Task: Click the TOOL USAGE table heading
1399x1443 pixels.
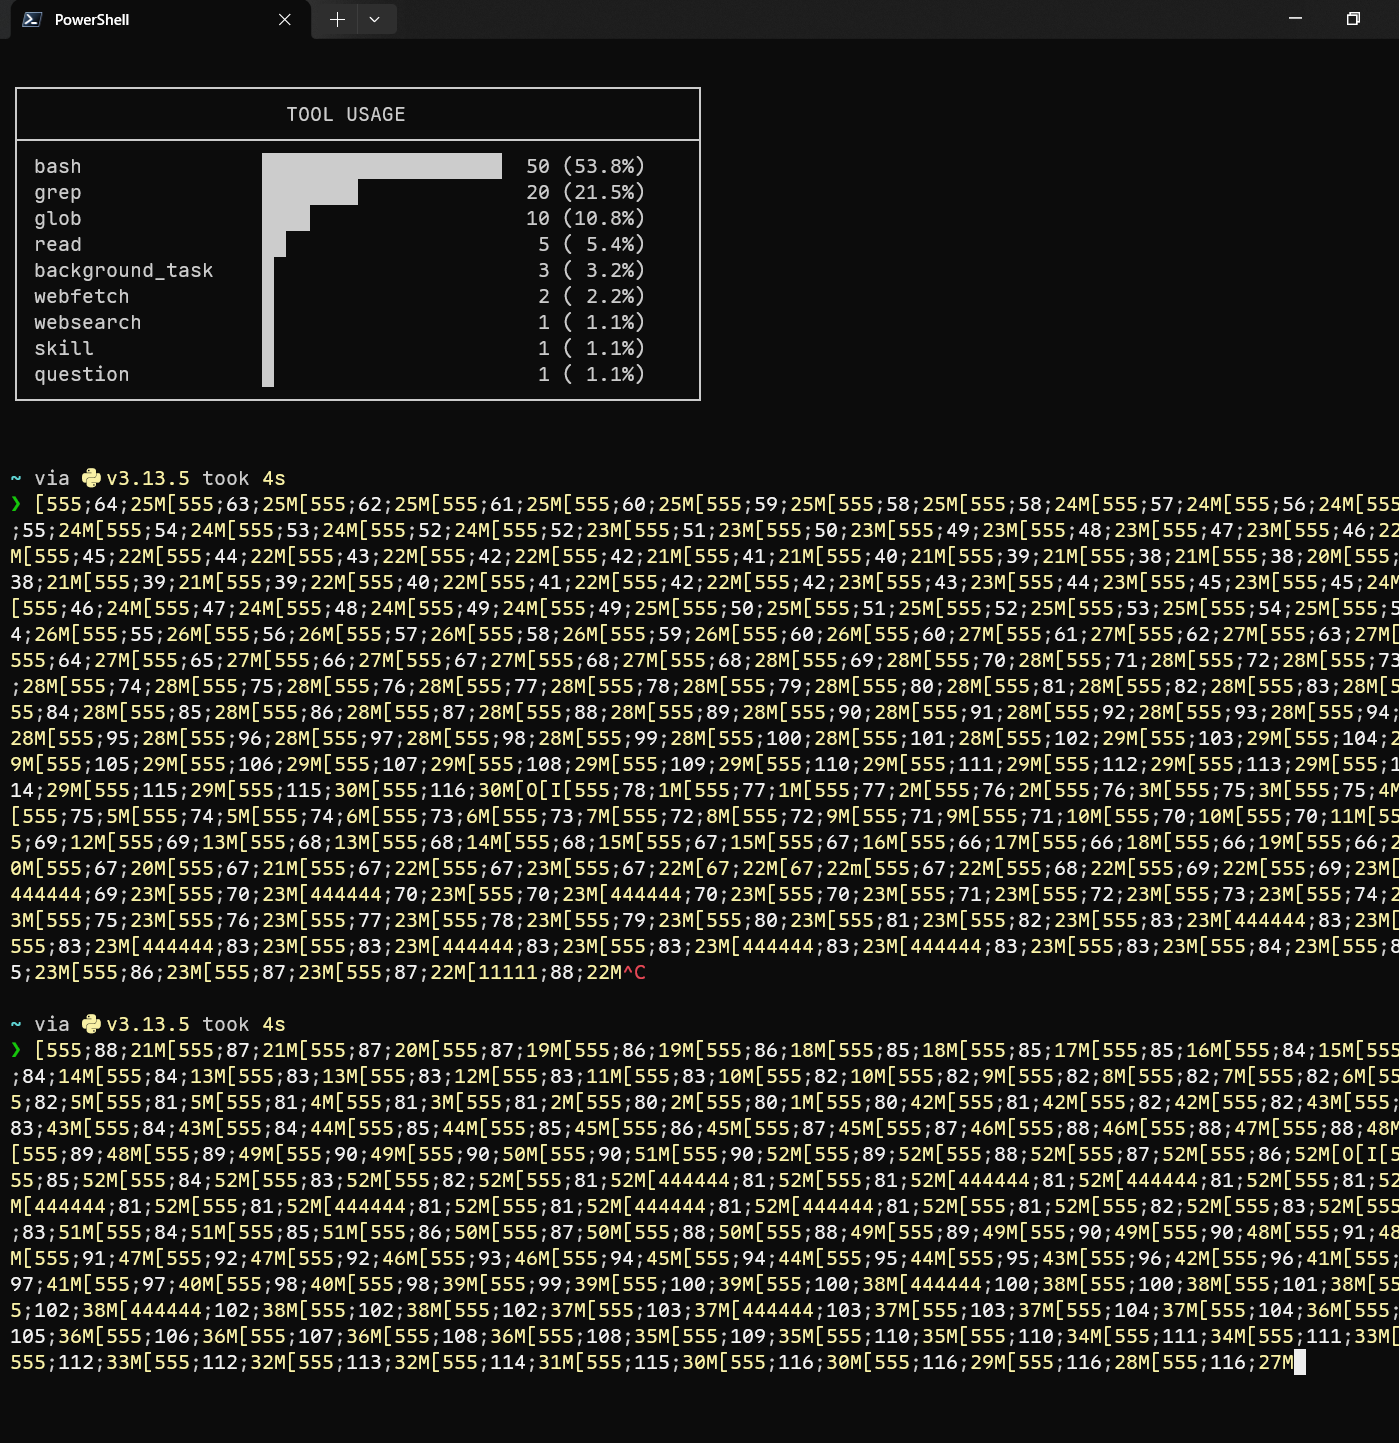Action: coord(346,114)
